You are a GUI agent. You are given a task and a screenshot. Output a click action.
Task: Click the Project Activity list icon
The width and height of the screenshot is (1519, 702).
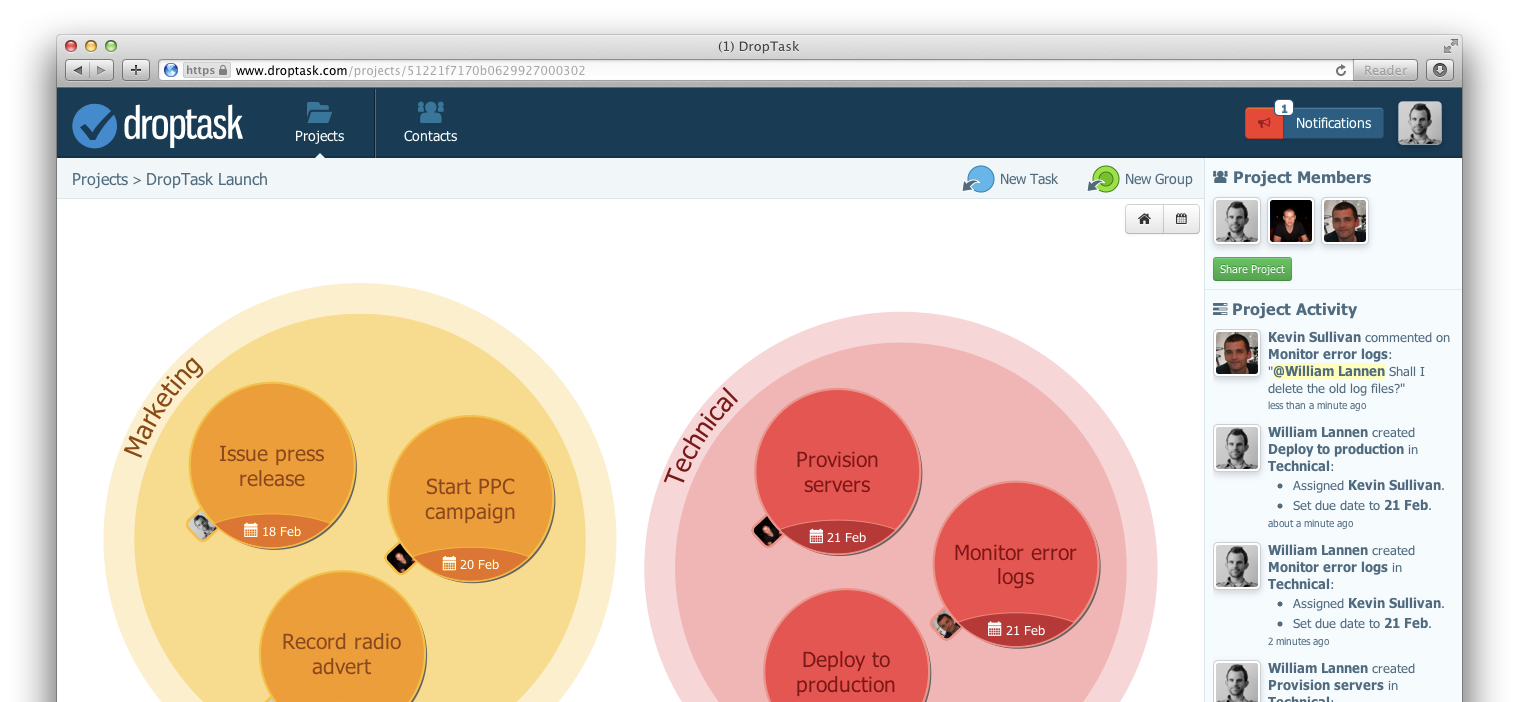pyautogui.click(x=1219, y=308)
